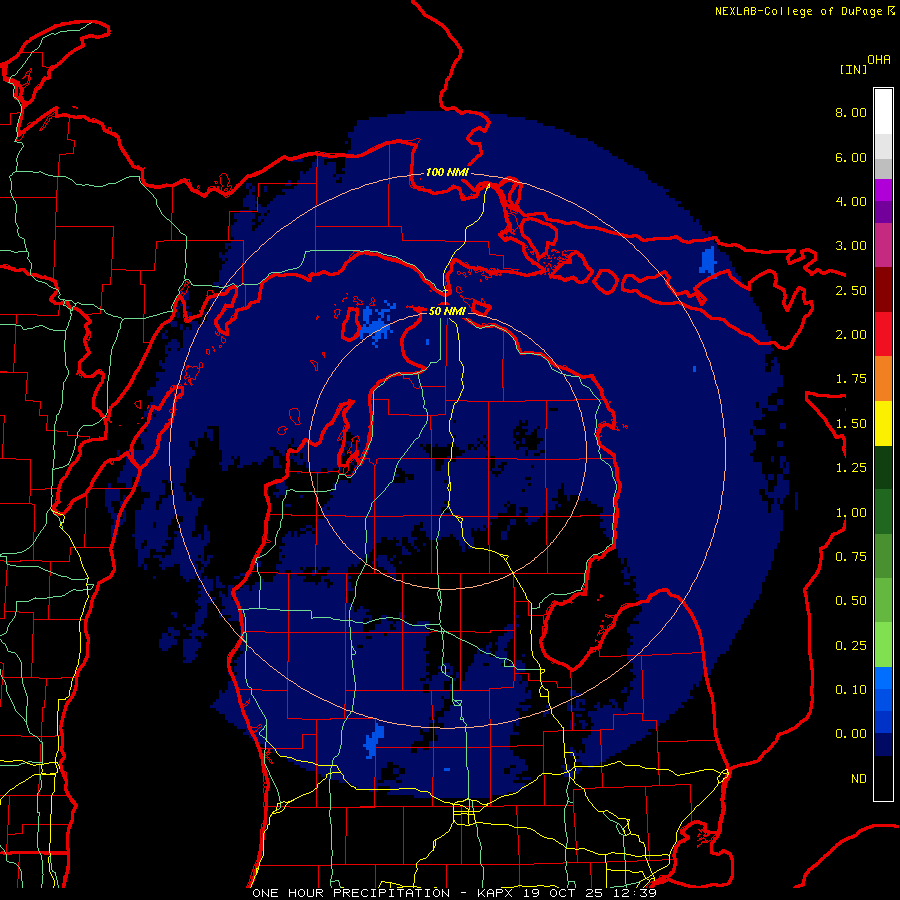900x900 pixels.
Task: Click the 50 NMI range ring label
Action: 447,311
